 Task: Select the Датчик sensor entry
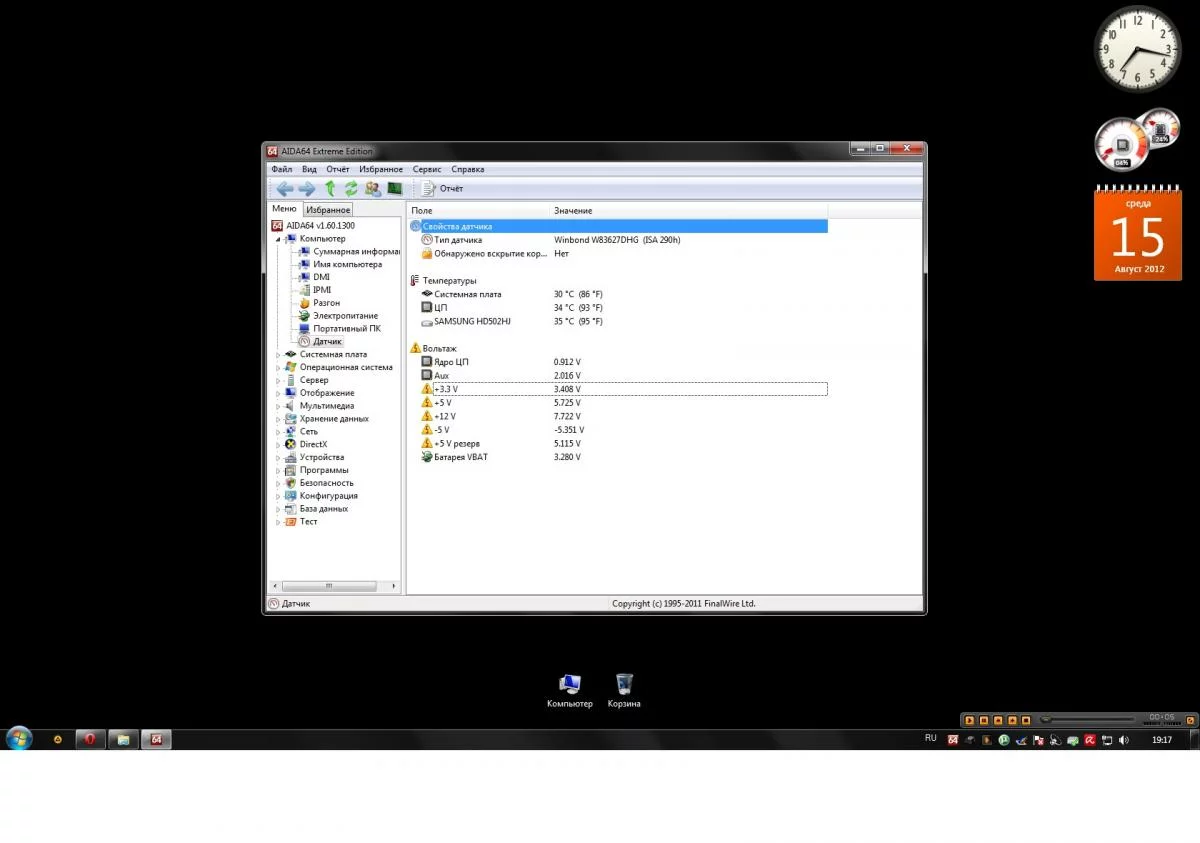[x=320, y=342]
